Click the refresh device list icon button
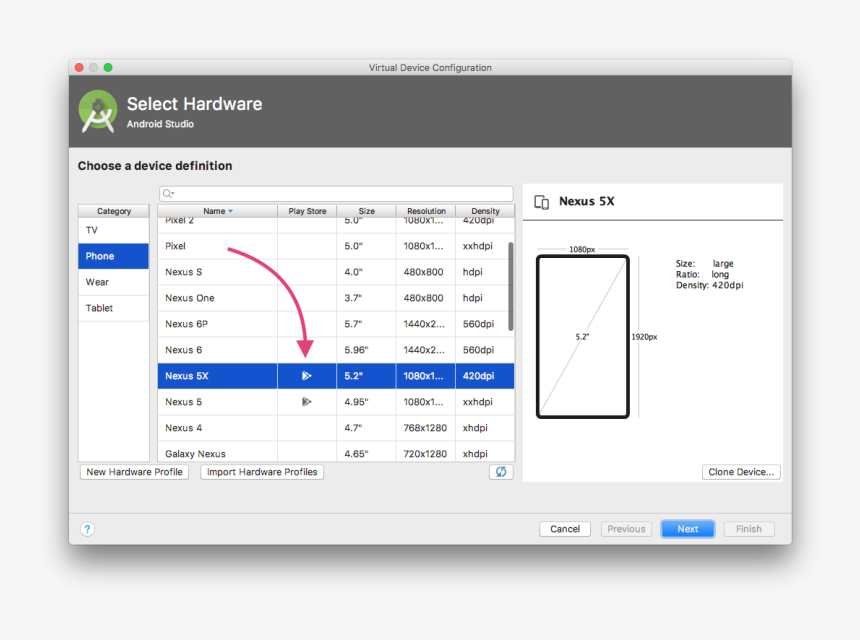 501,472
